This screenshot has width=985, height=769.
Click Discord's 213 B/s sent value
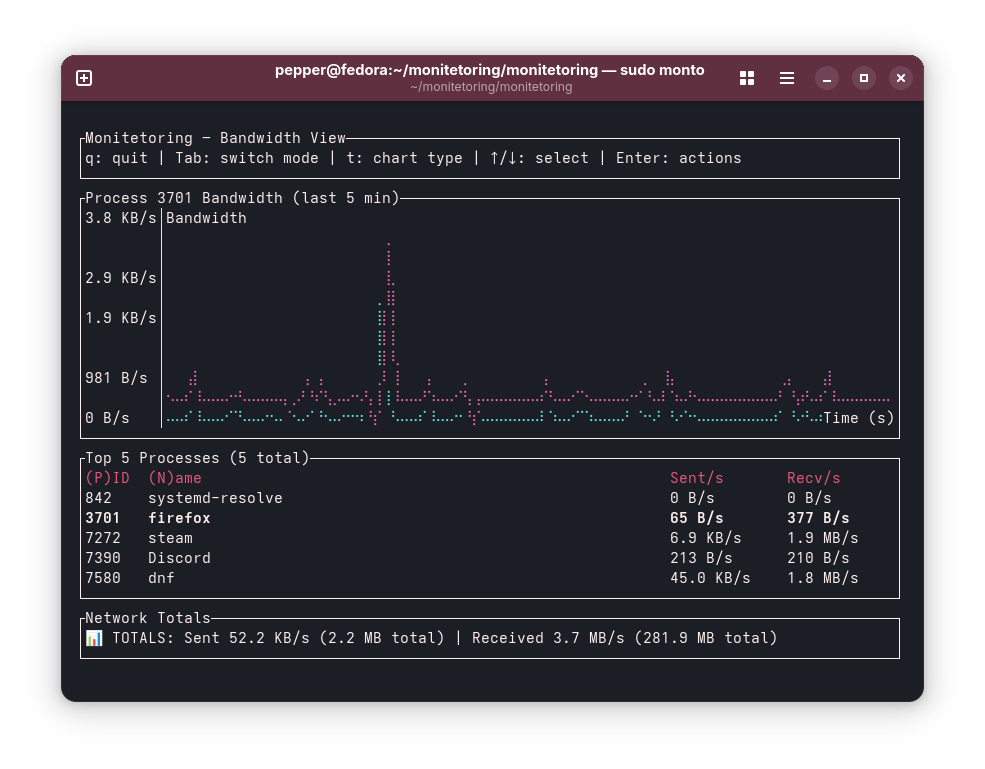(x=701, y=559)
